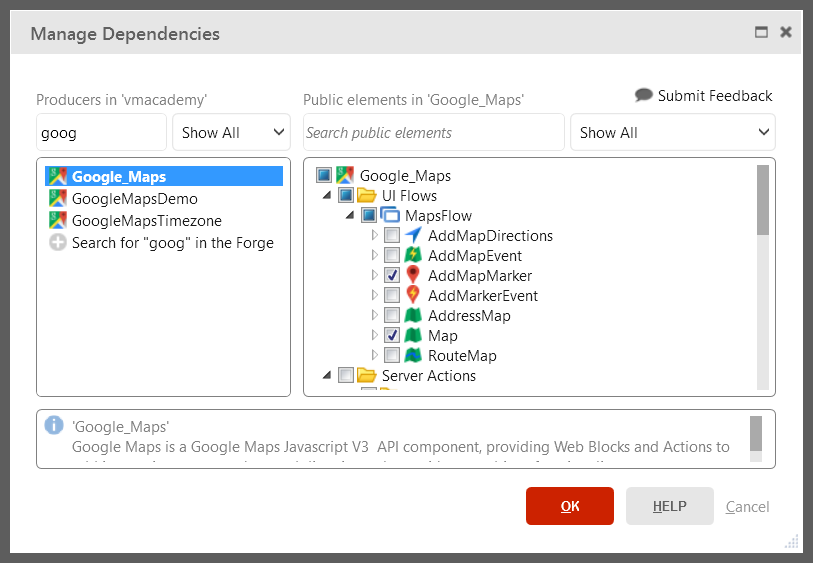Uncheck the AddMapMarker checkbox
This screenshot has width=813, height=563.
(392, 276)
